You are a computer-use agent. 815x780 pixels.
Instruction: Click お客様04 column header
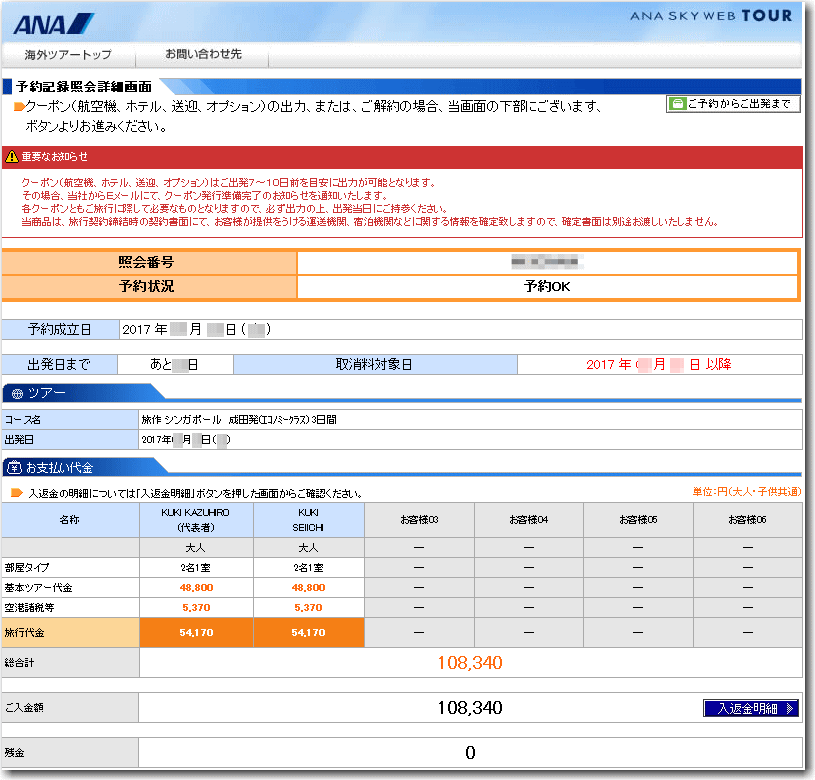[x=529, y=520]
